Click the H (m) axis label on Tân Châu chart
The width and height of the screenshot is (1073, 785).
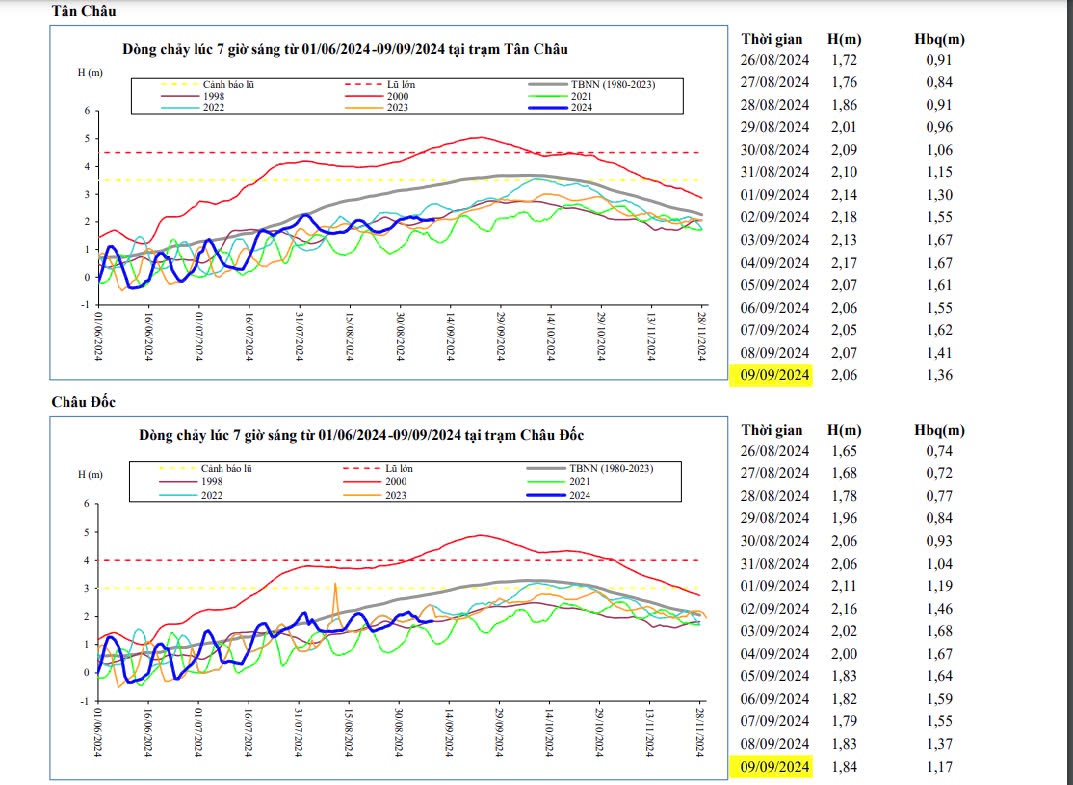click(89, 73)
